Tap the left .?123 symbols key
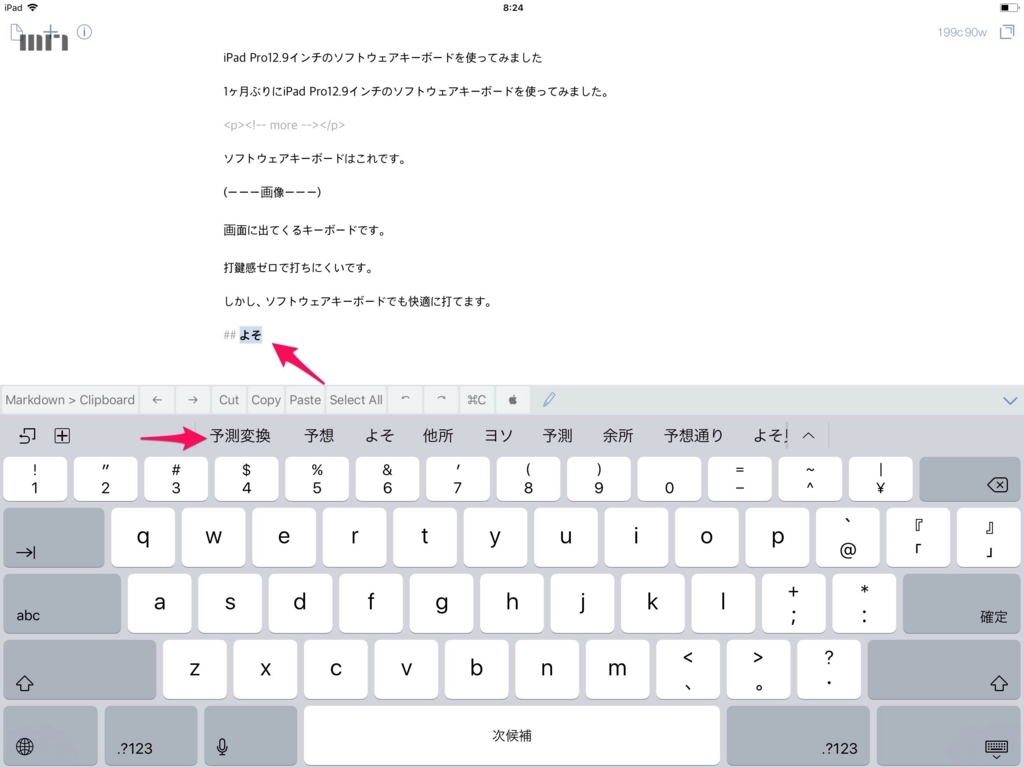 (x=151, y=735)
